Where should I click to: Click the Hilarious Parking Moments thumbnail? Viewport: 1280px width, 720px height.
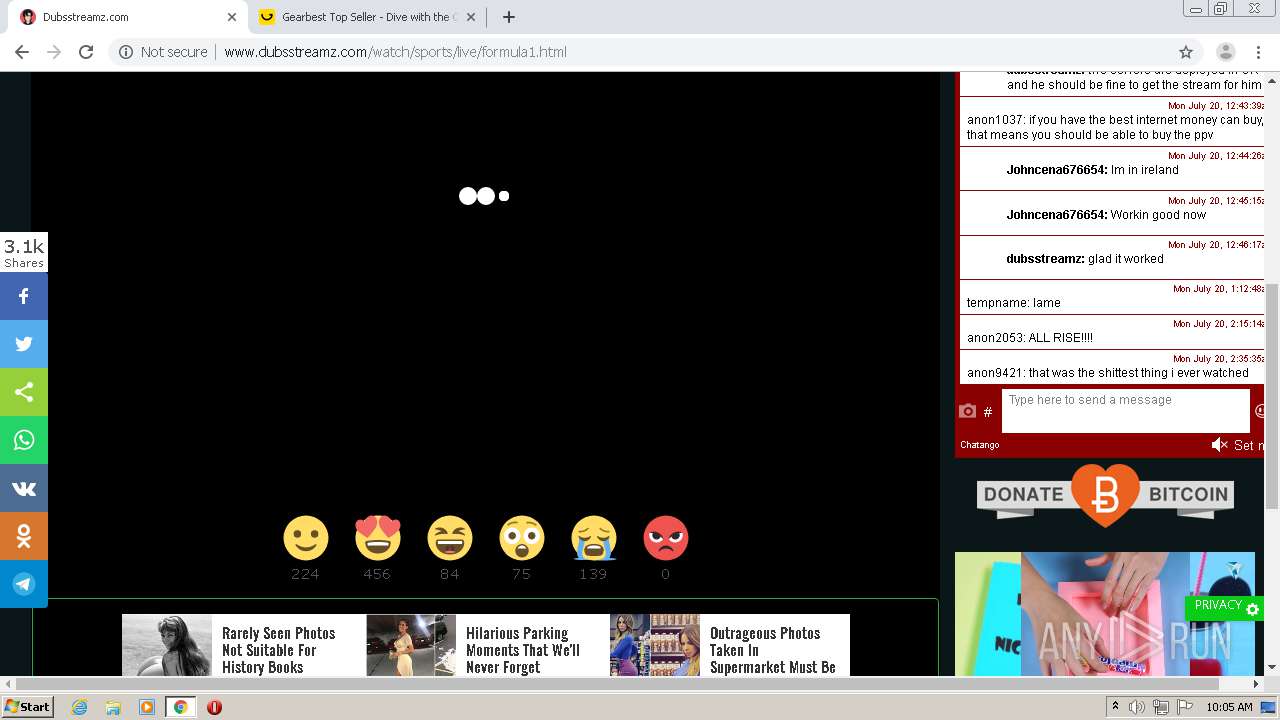tap(411, 646)
